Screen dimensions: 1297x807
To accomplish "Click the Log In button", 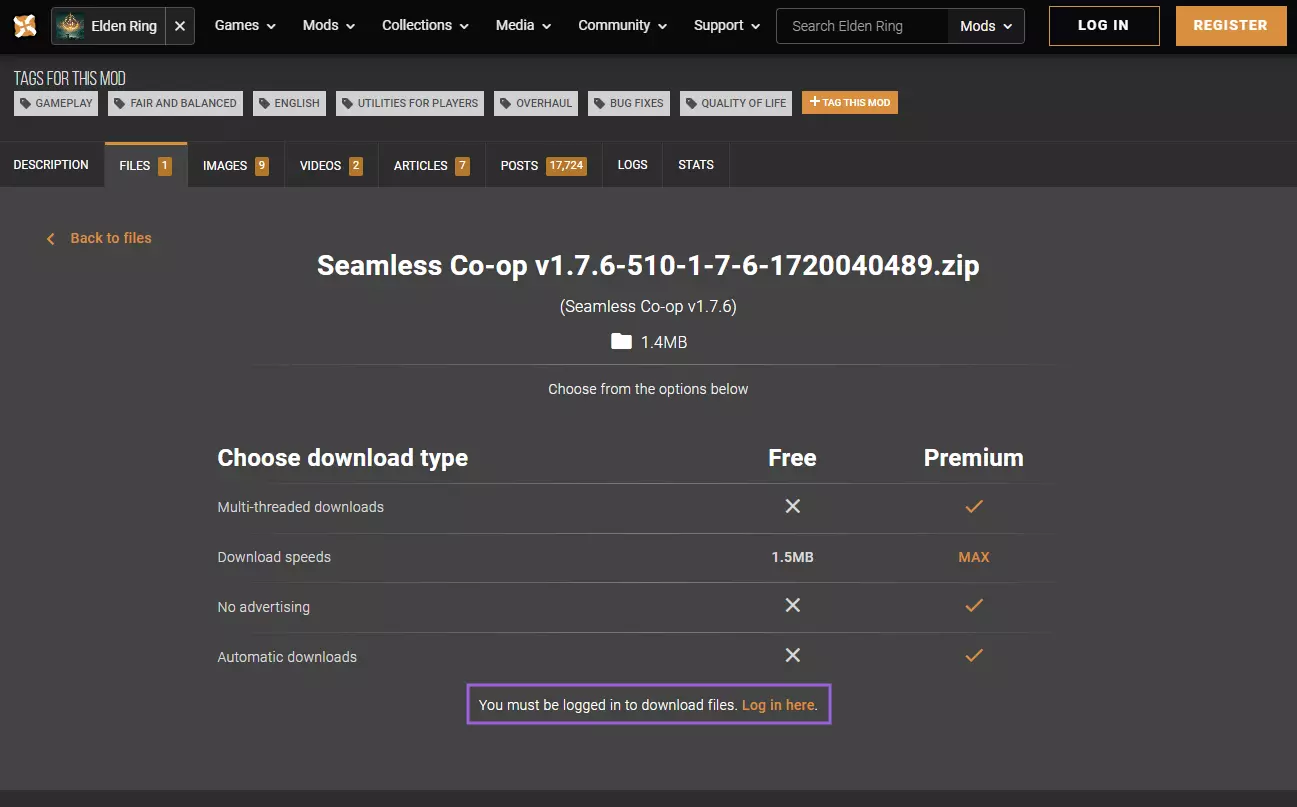I will coord(1103,26).
